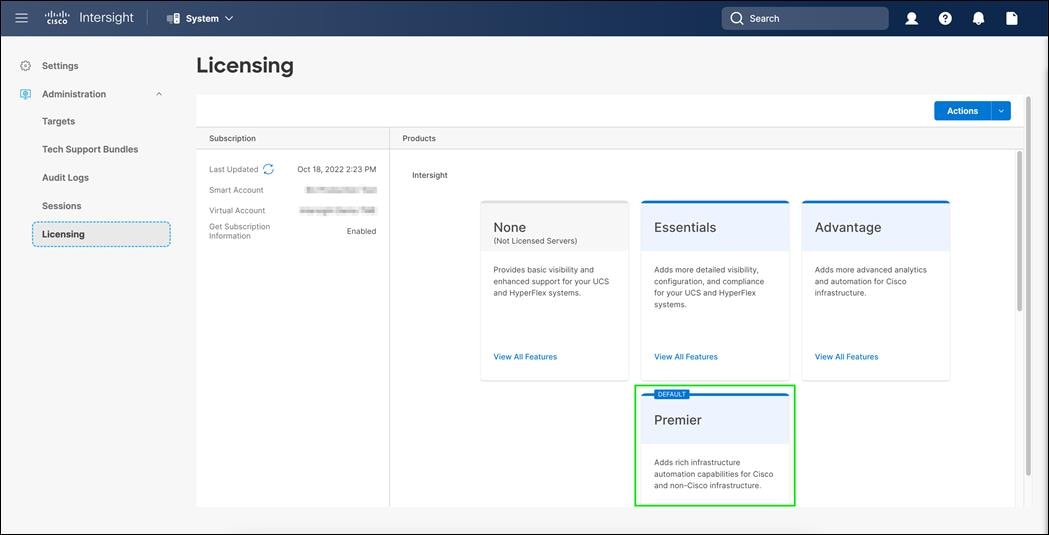
Task: Click the System service icon
Action: click(173, 19)
